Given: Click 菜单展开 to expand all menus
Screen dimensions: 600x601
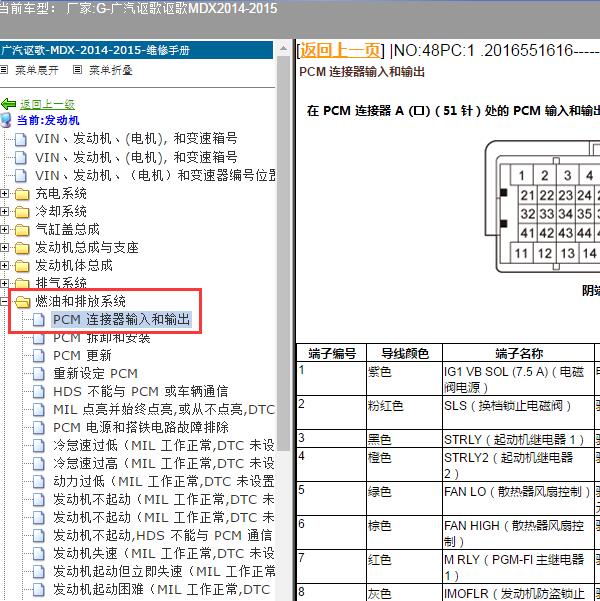Looking at the screenshot, I should pos(37,70).
